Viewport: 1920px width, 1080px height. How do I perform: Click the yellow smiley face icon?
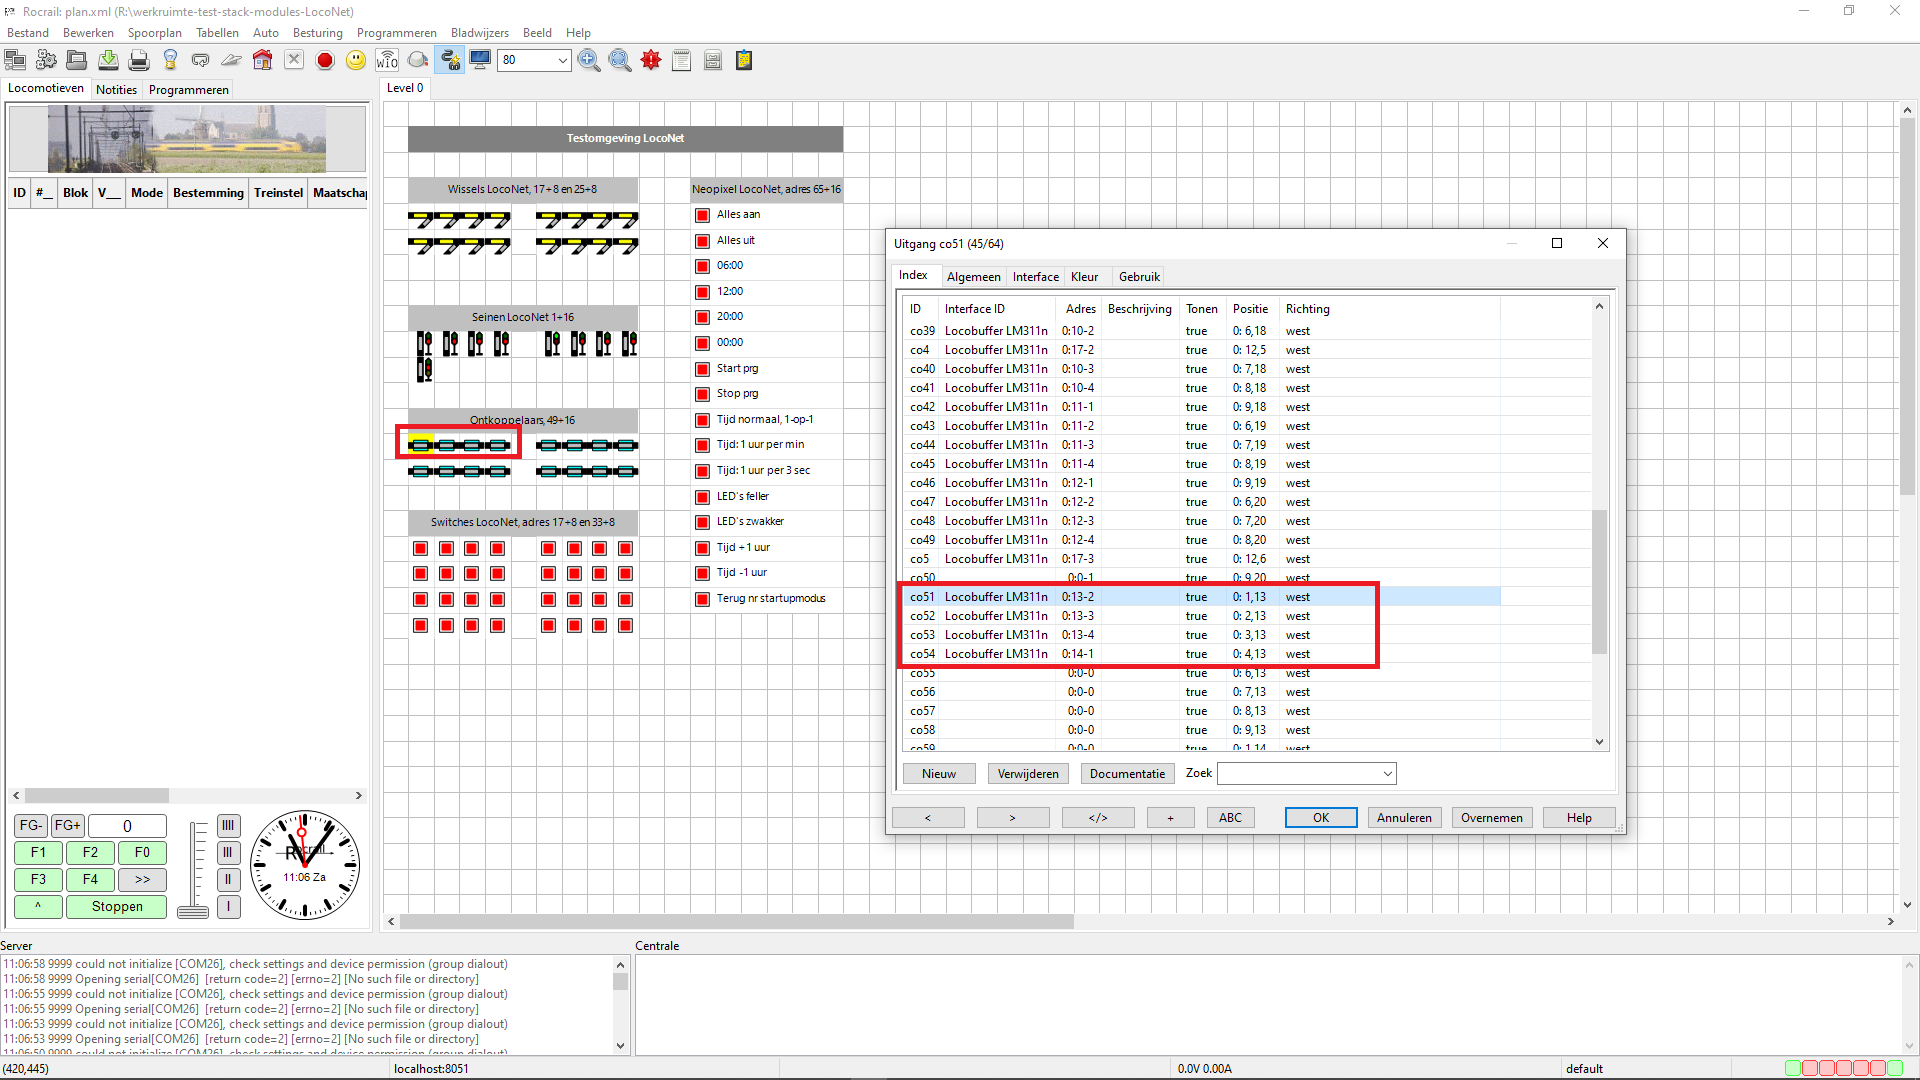(356, 61)
